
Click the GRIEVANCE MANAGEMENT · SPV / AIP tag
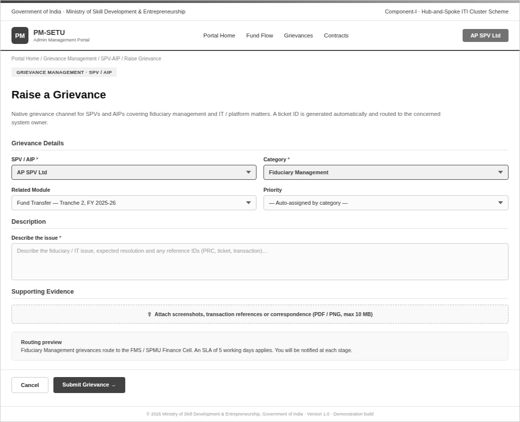[64, 72]
